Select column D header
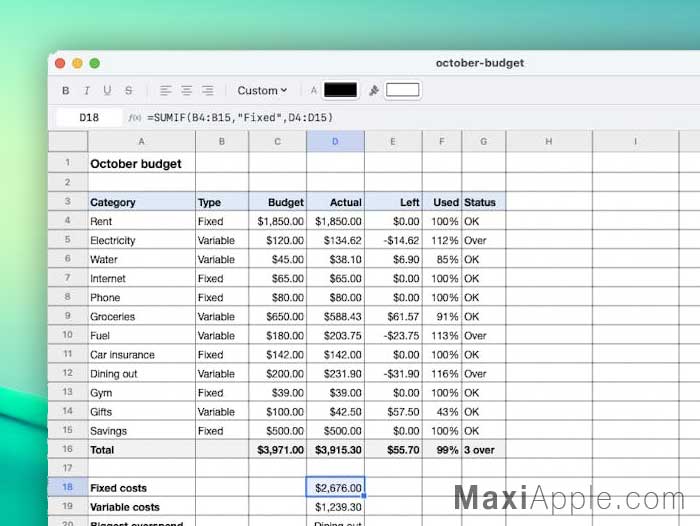 (335, 142)
